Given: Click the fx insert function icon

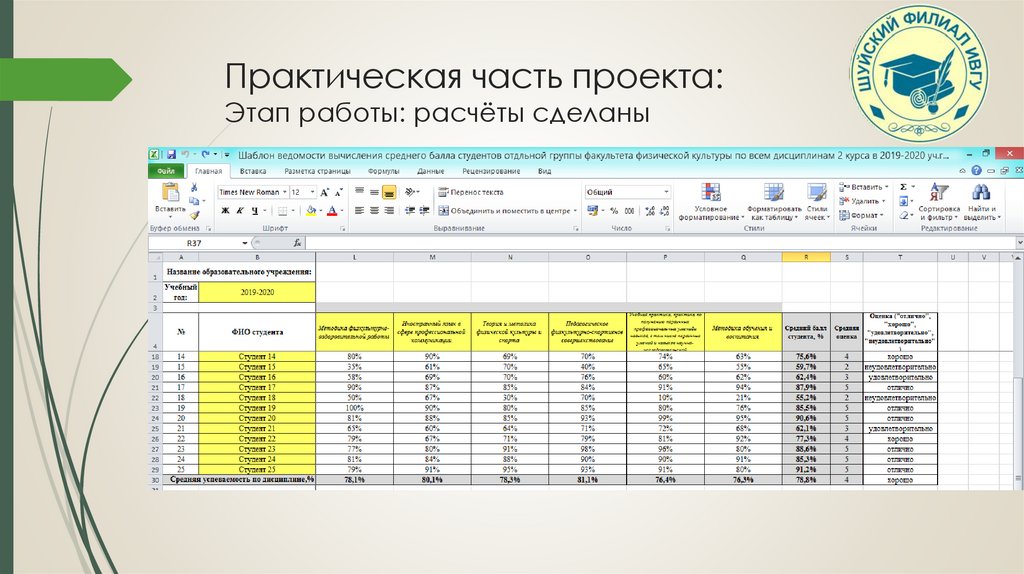Looking at the screenshot, I should tap(297, 243).
